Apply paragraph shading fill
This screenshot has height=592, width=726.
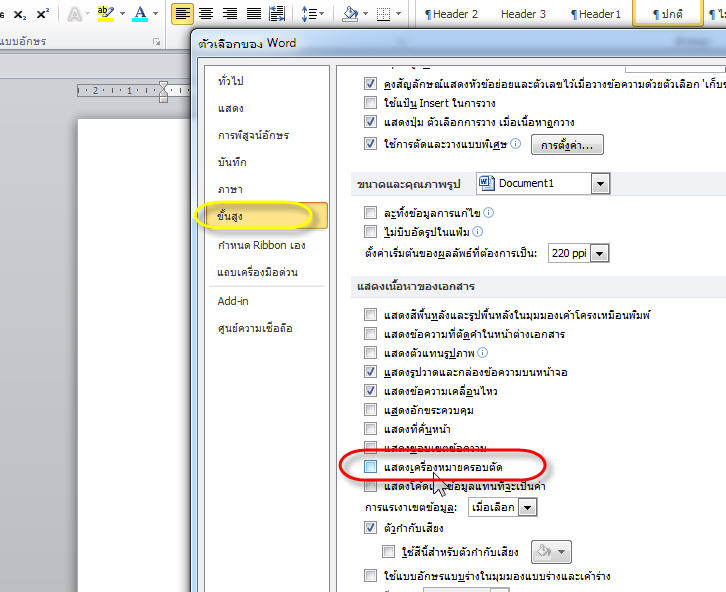click(x=350, y=14)
